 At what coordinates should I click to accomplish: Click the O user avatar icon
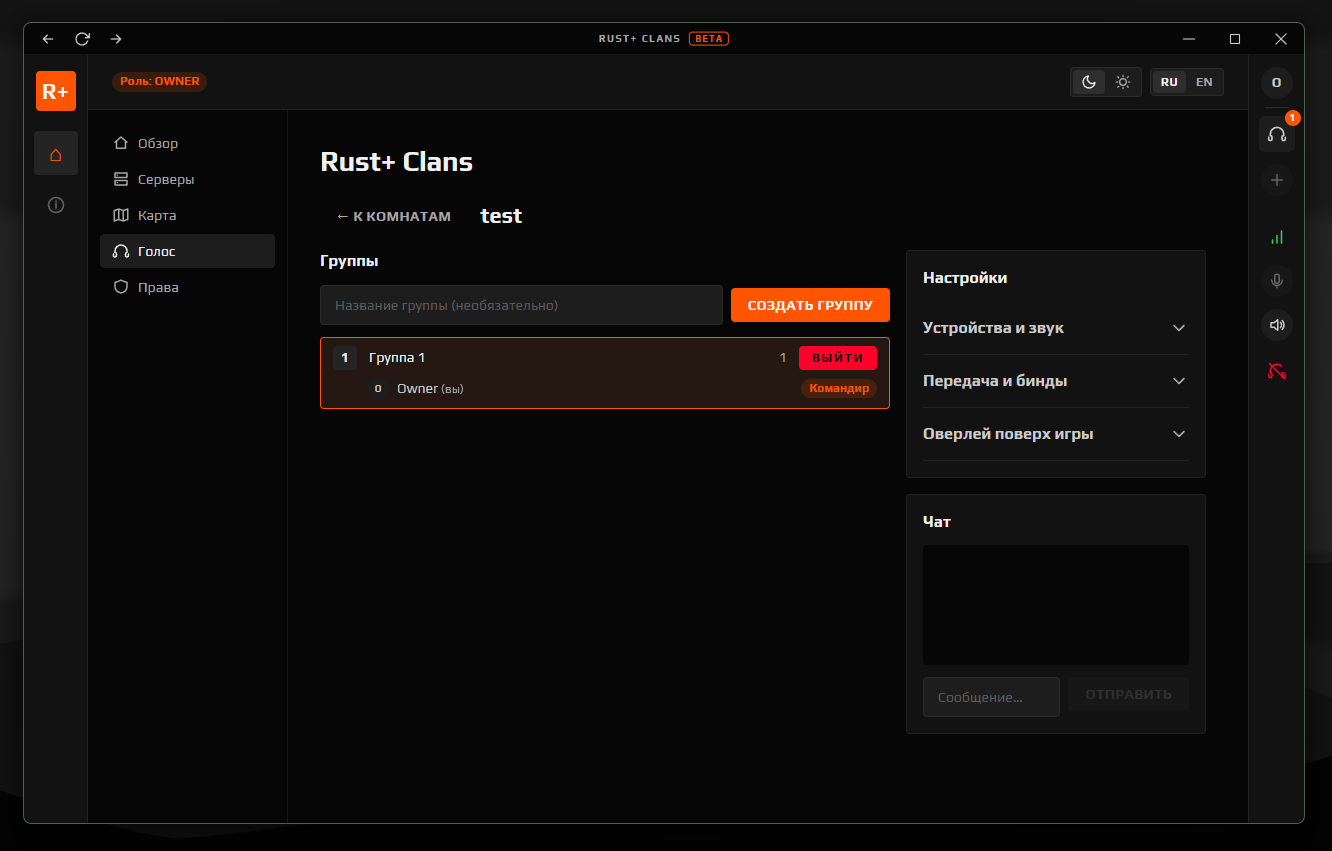pos(1276,83)
